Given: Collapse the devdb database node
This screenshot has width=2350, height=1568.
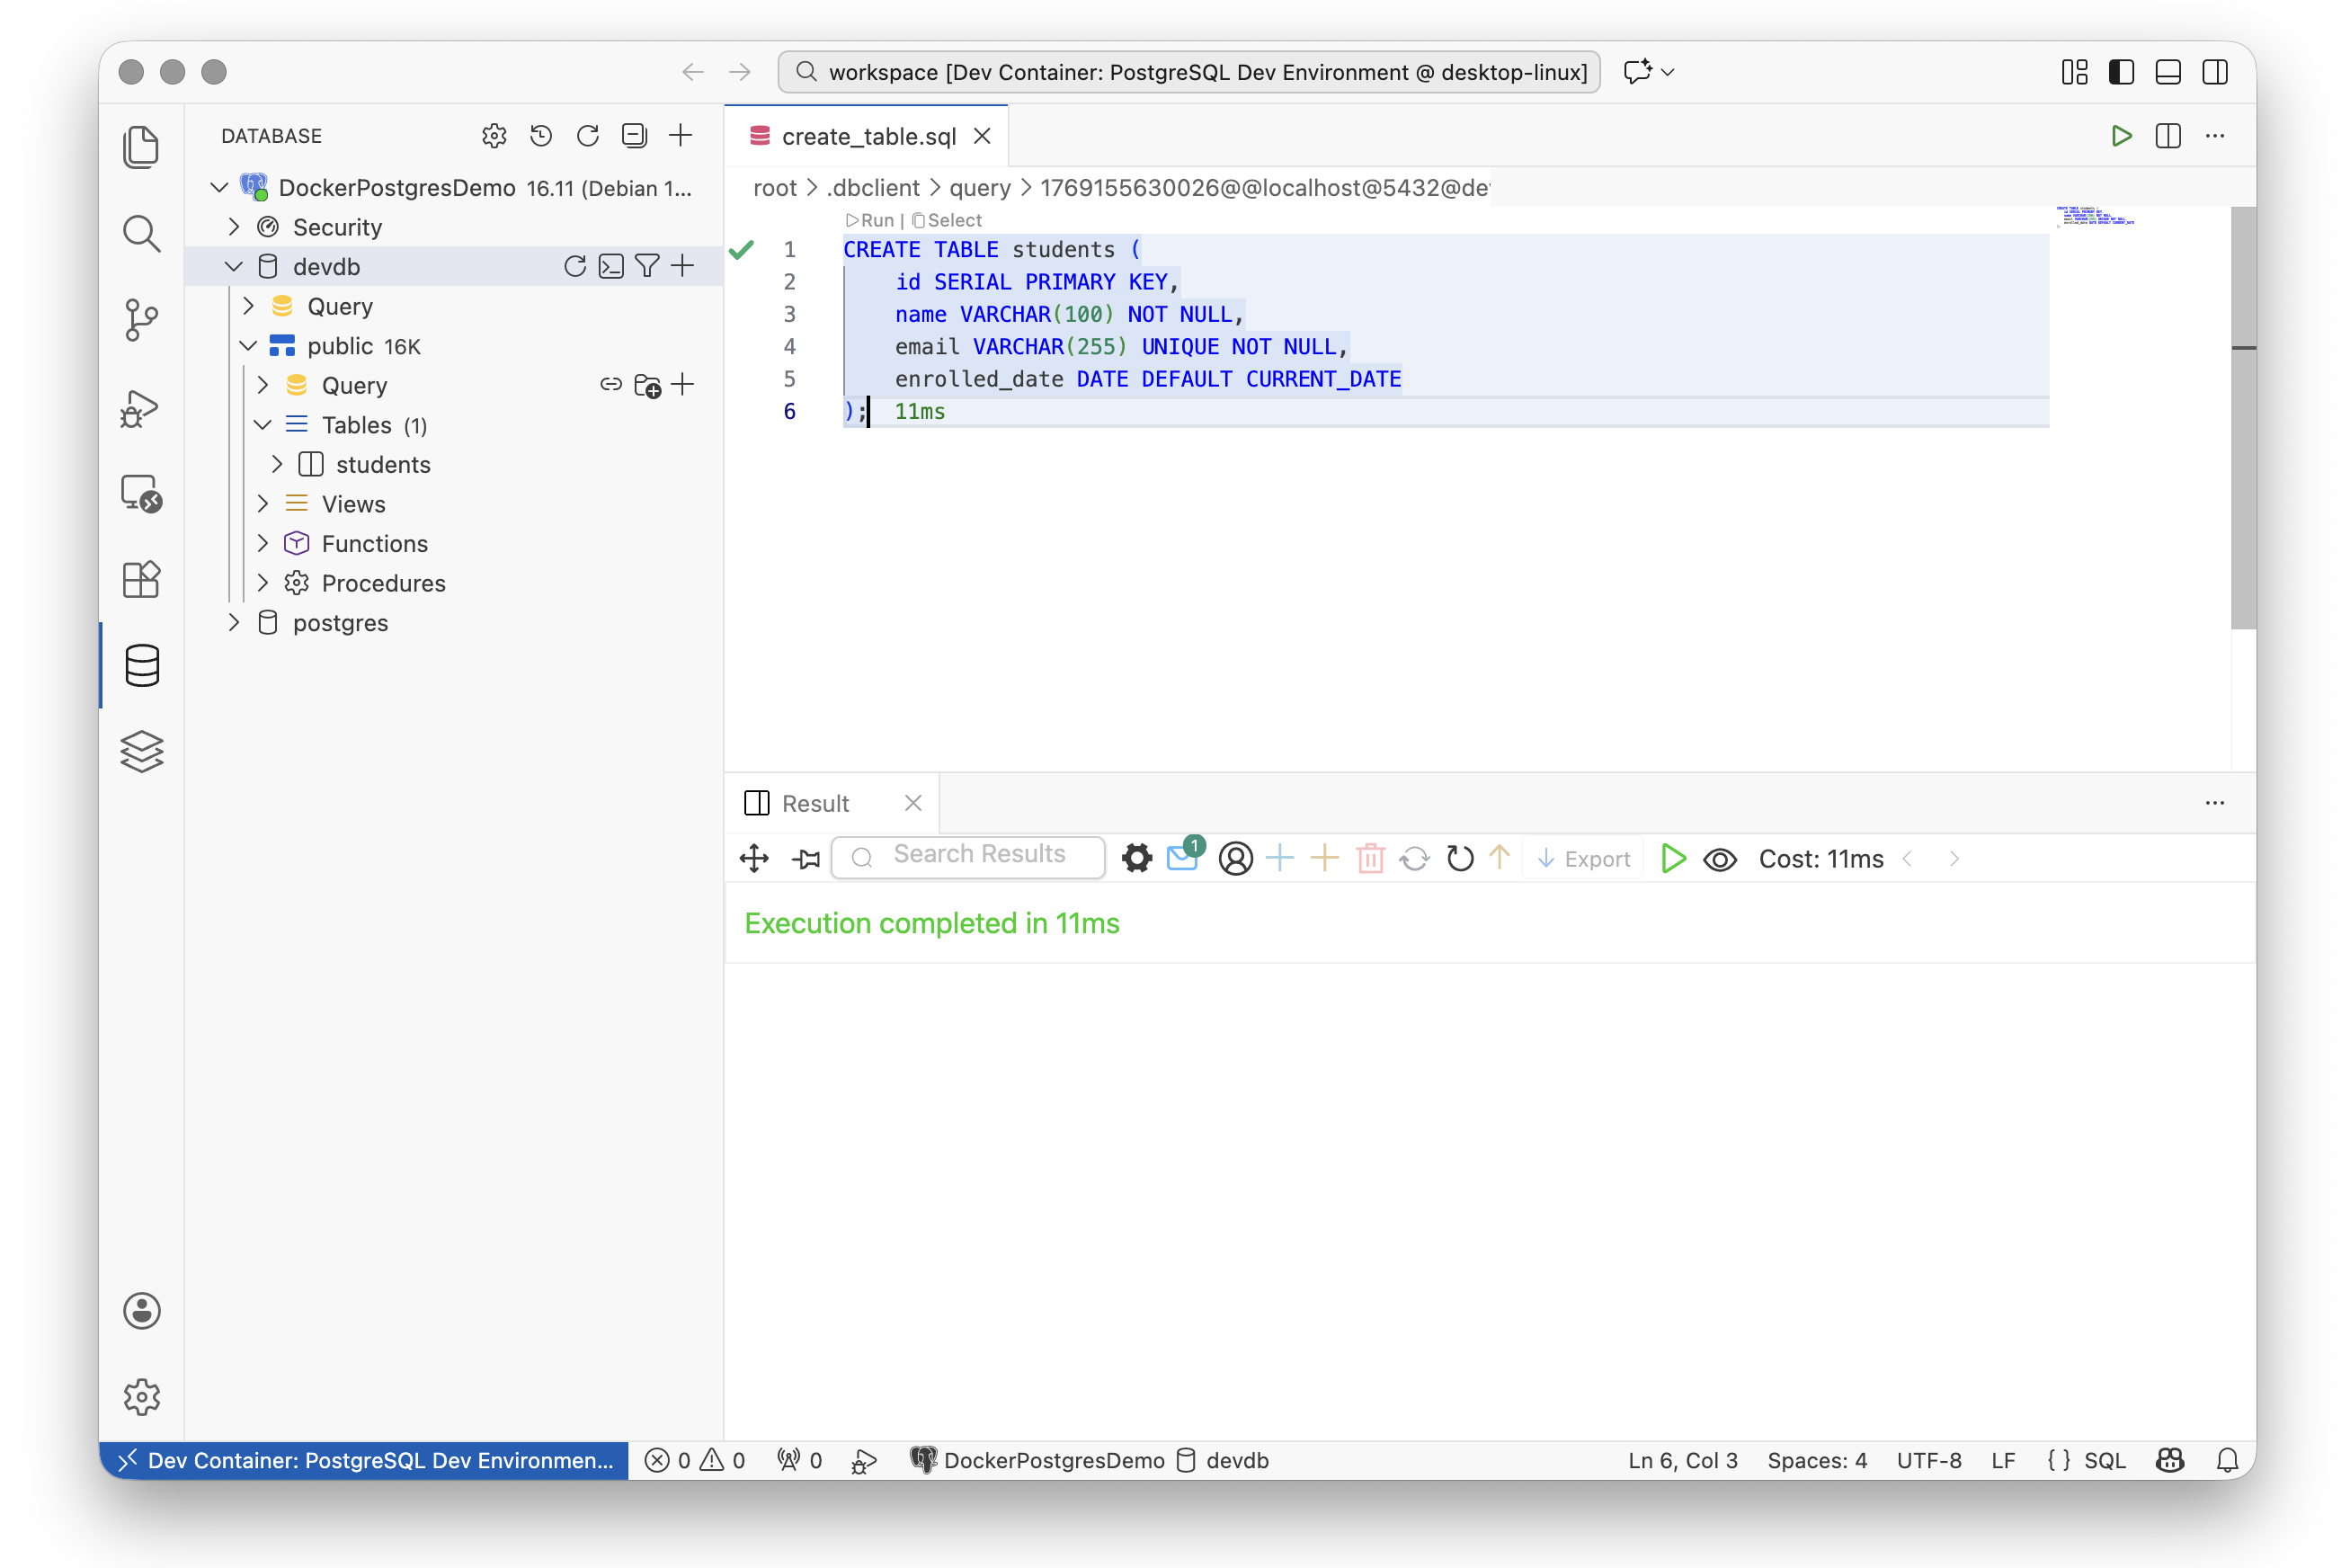Looking at the screenshot, I should pyautogui.click(x=234, y=266).
